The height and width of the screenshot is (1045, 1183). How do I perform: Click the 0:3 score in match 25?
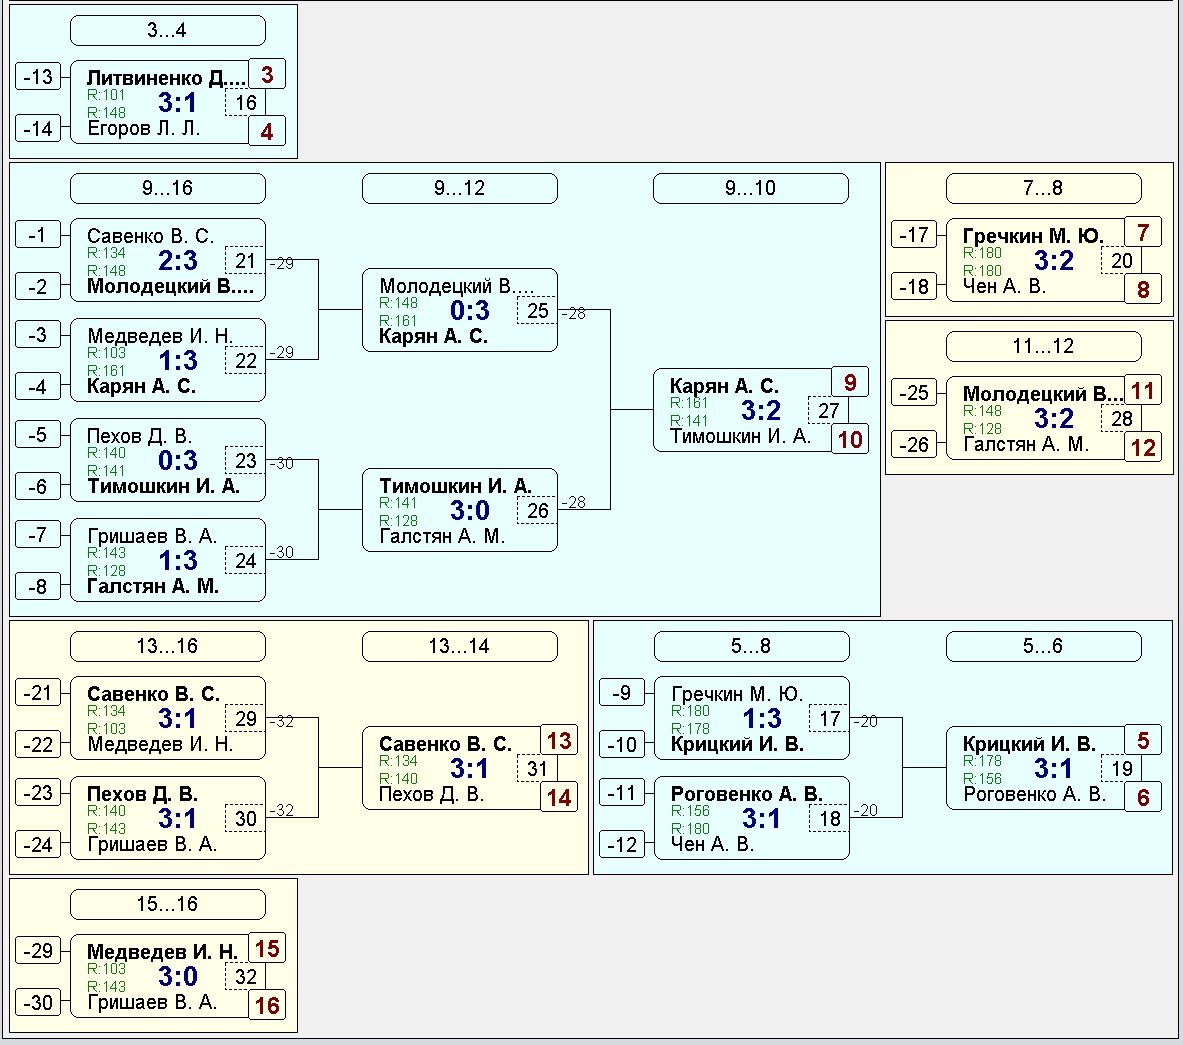click(469, 311)
